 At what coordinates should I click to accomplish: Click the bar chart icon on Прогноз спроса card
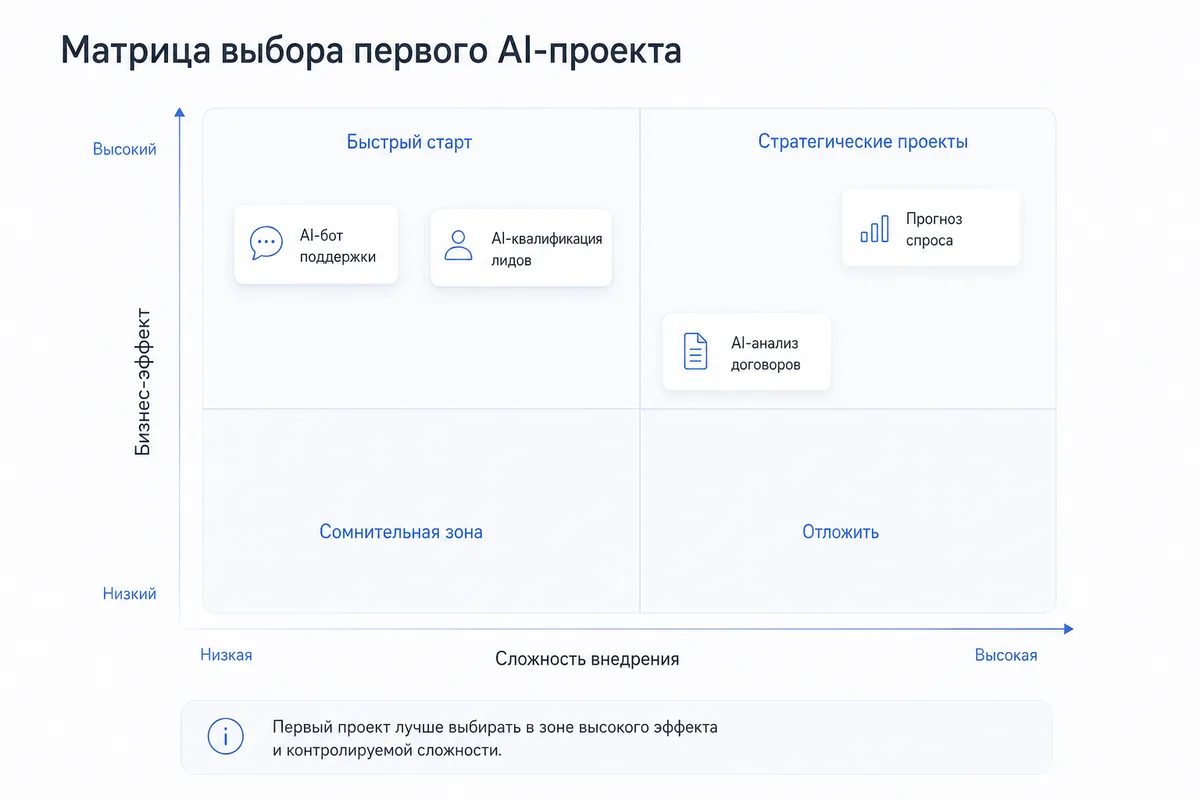(874, 228)
